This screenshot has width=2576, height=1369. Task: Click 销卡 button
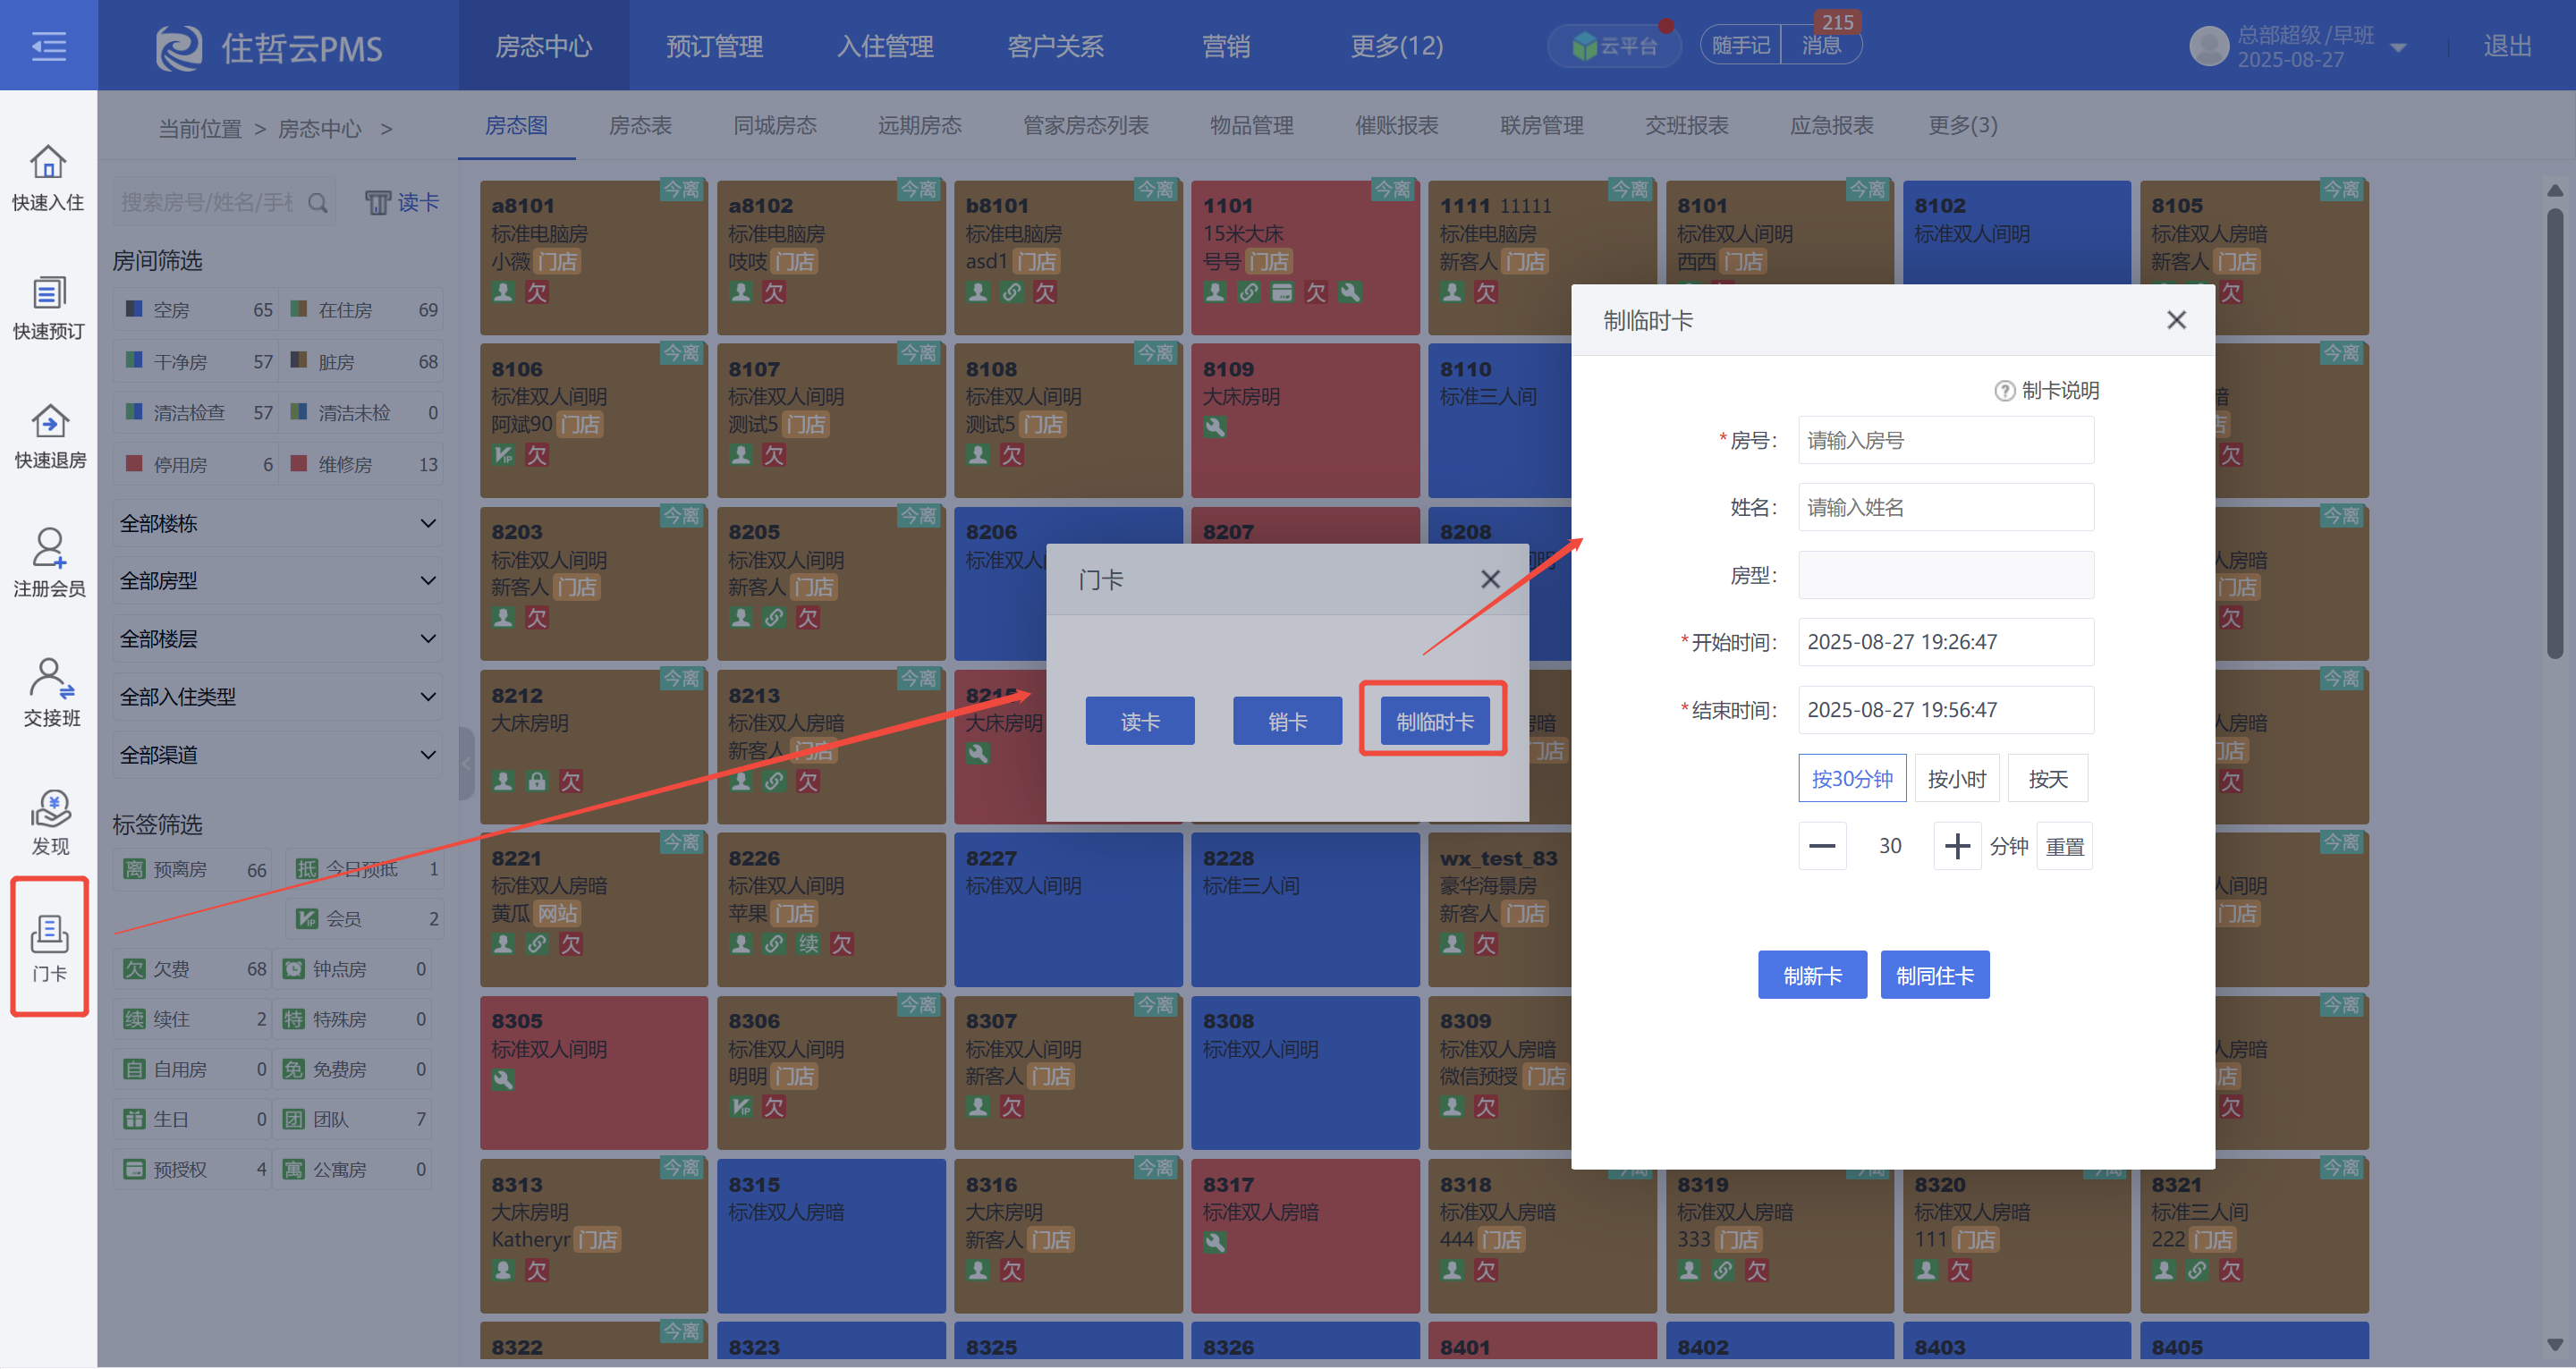[x=1287, y=721]
